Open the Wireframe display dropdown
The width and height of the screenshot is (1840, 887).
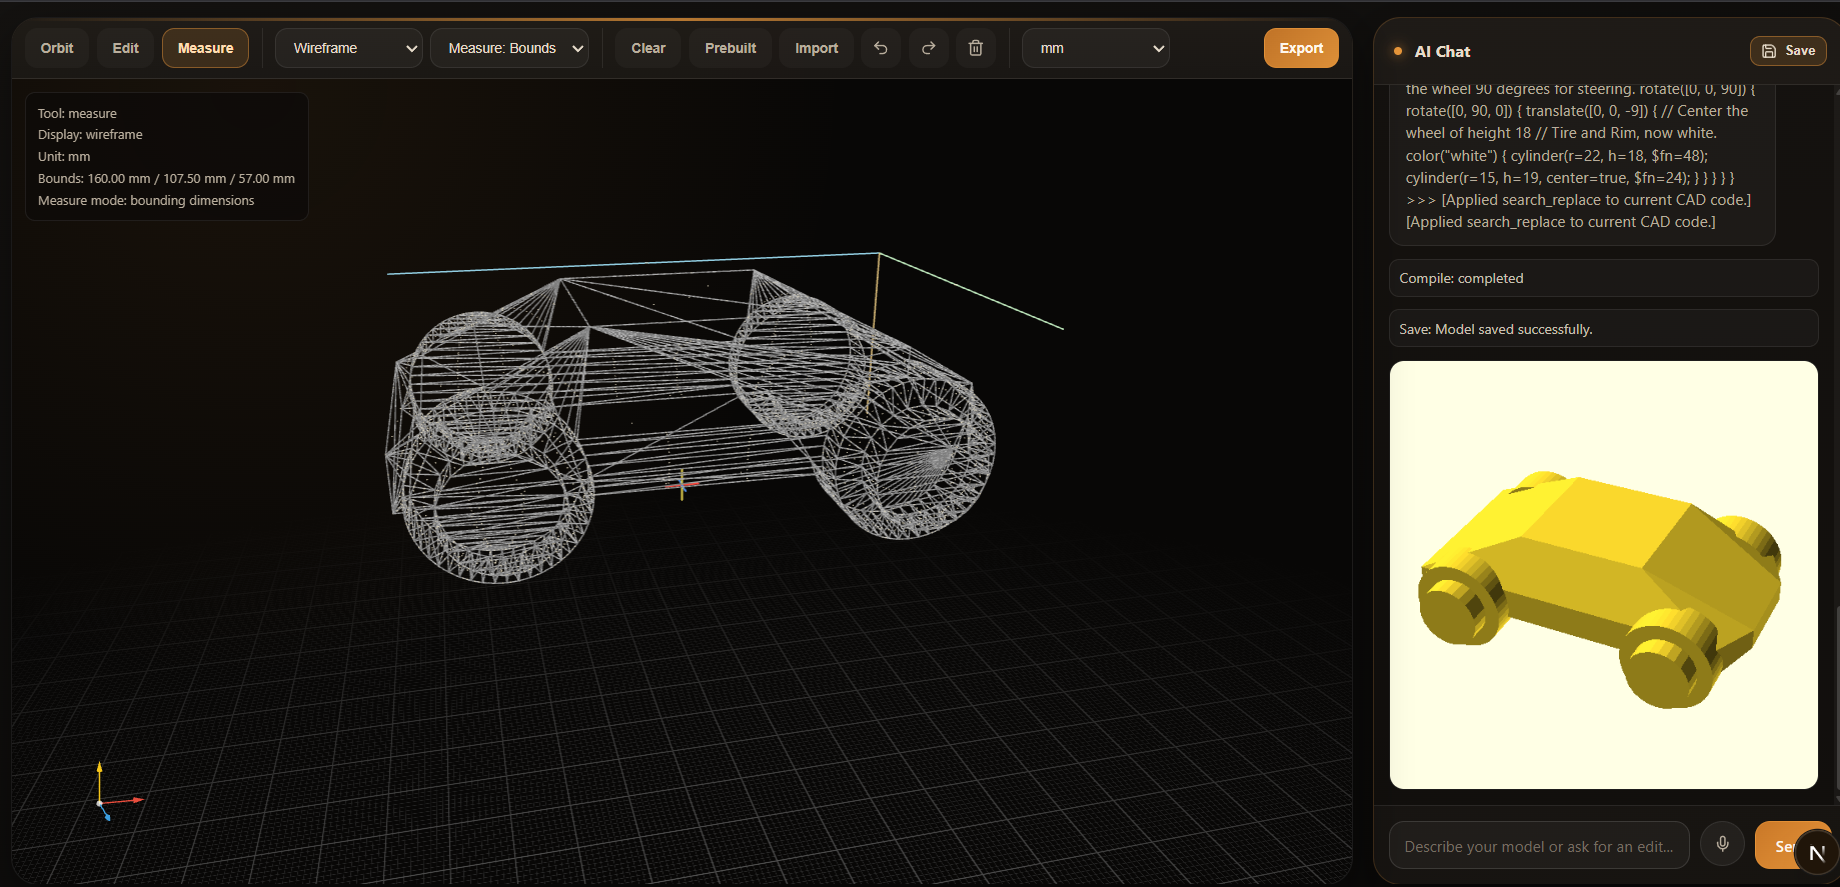click(349, 48)
